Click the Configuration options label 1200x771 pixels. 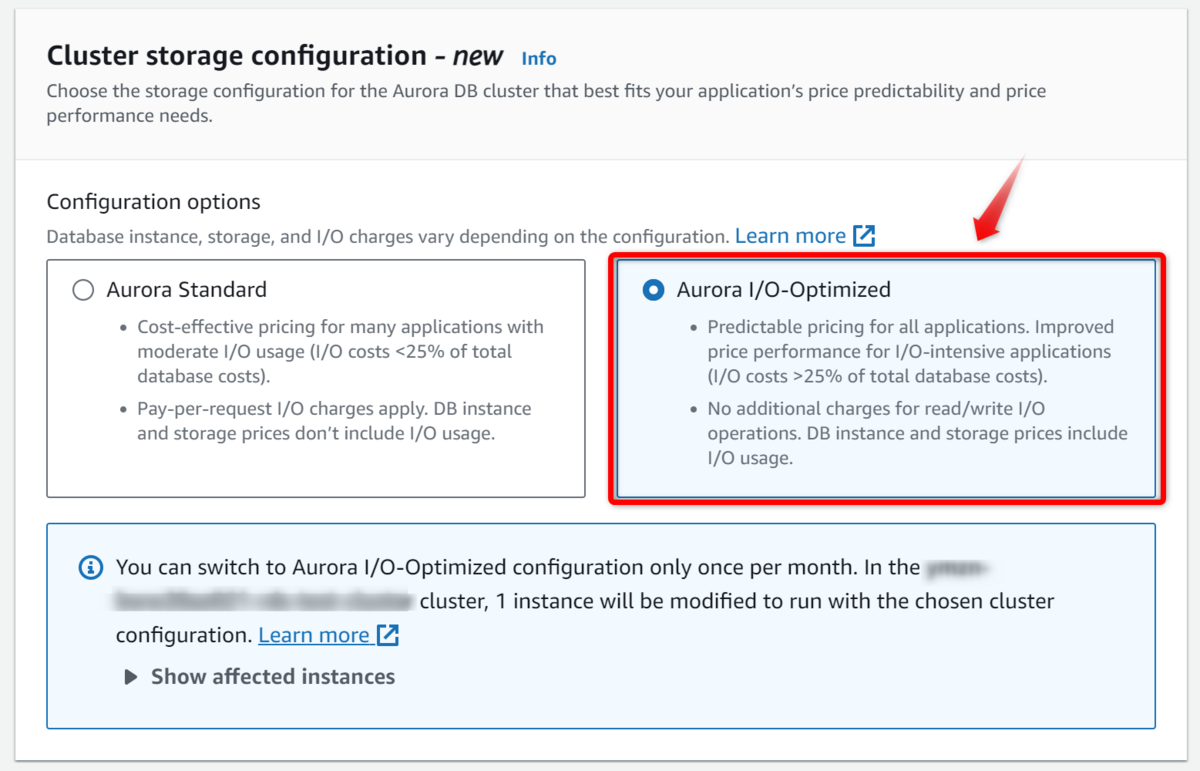point(153,202)
